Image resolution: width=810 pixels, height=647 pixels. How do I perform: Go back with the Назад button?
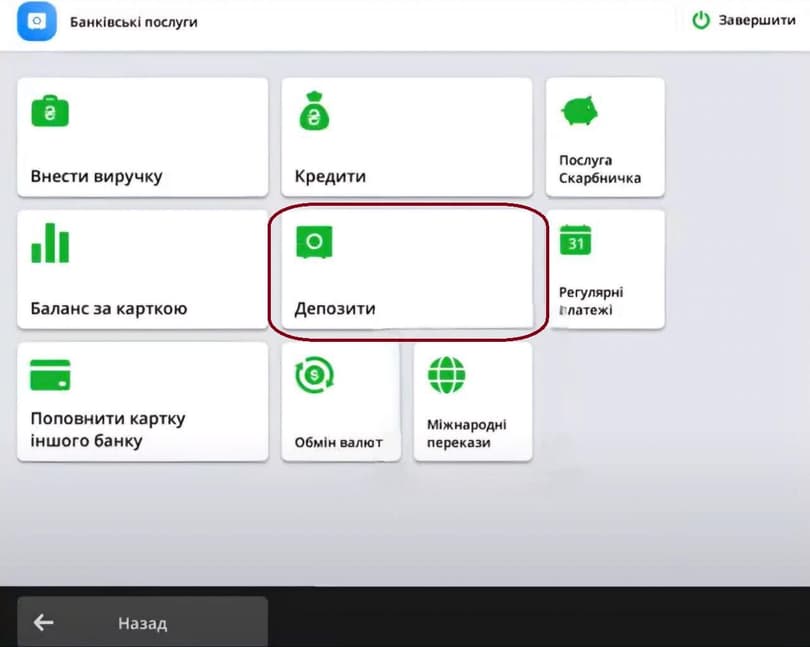[143, 622]
